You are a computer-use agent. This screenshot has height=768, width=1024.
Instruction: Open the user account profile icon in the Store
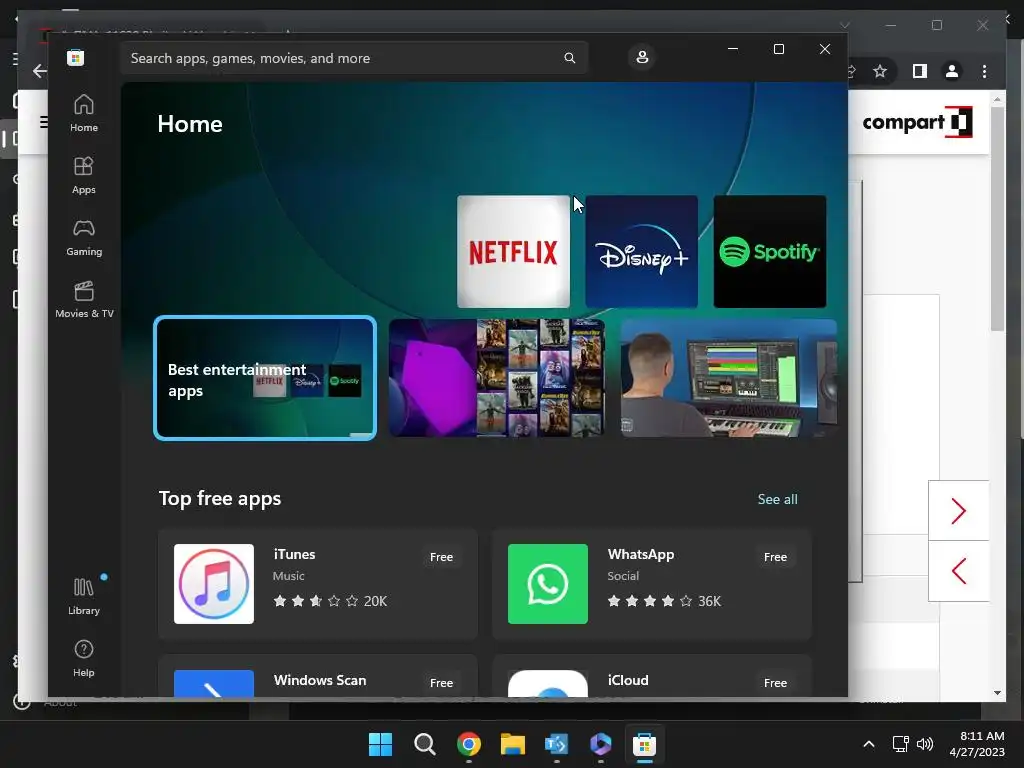pos(642,57)
